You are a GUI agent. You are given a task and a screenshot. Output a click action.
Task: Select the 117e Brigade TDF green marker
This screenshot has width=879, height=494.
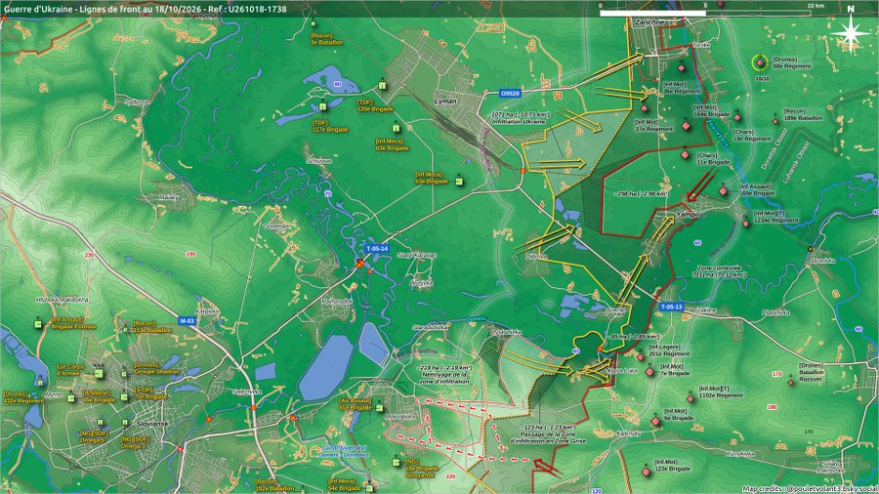[x=323, y=107]
